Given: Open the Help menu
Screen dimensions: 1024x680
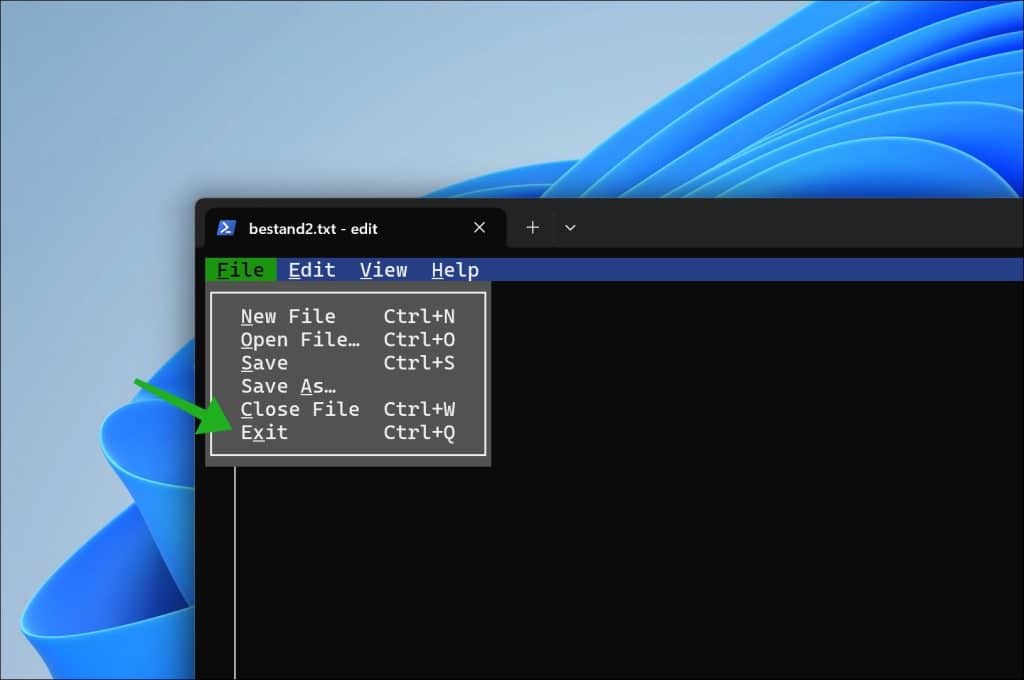Looking at the screenshot, I should (x=455, y=270).
